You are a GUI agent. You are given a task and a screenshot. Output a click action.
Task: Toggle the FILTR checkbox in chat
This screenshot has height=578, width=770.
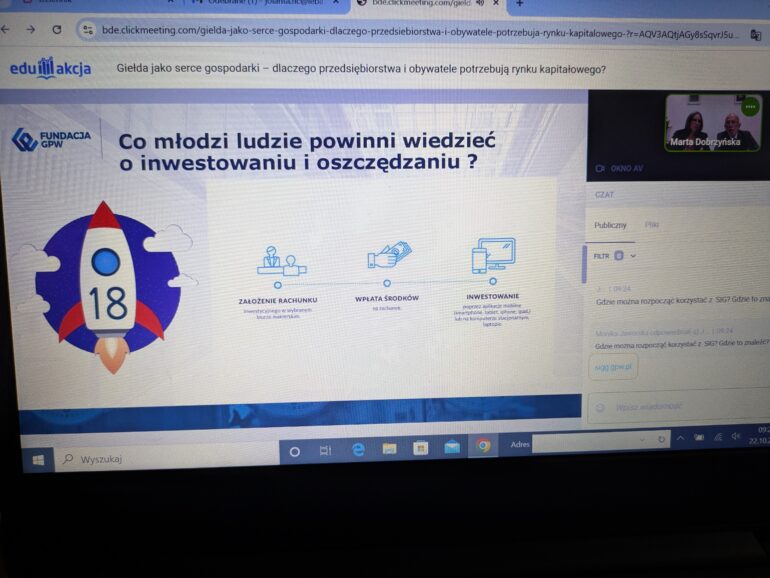tap(619, 256)
